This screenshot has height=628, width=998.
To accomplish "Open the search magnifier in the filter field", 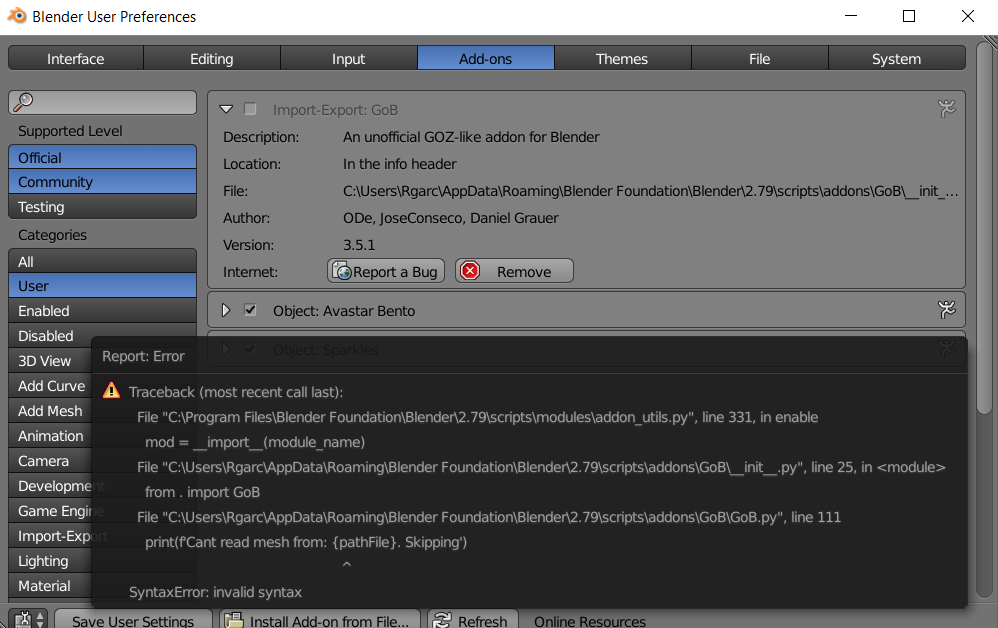I will click(21, 101).
